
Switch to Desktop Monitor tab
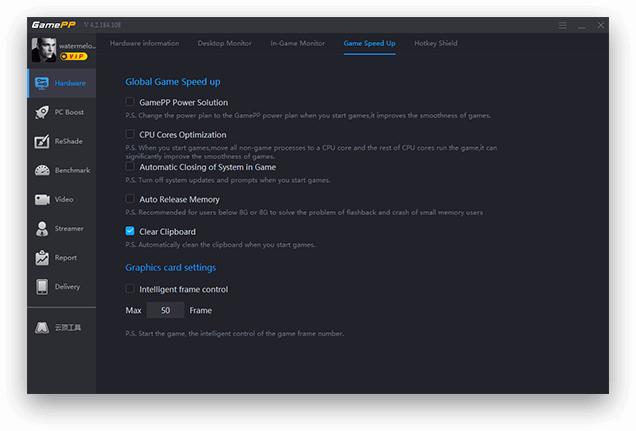[225, 43]
